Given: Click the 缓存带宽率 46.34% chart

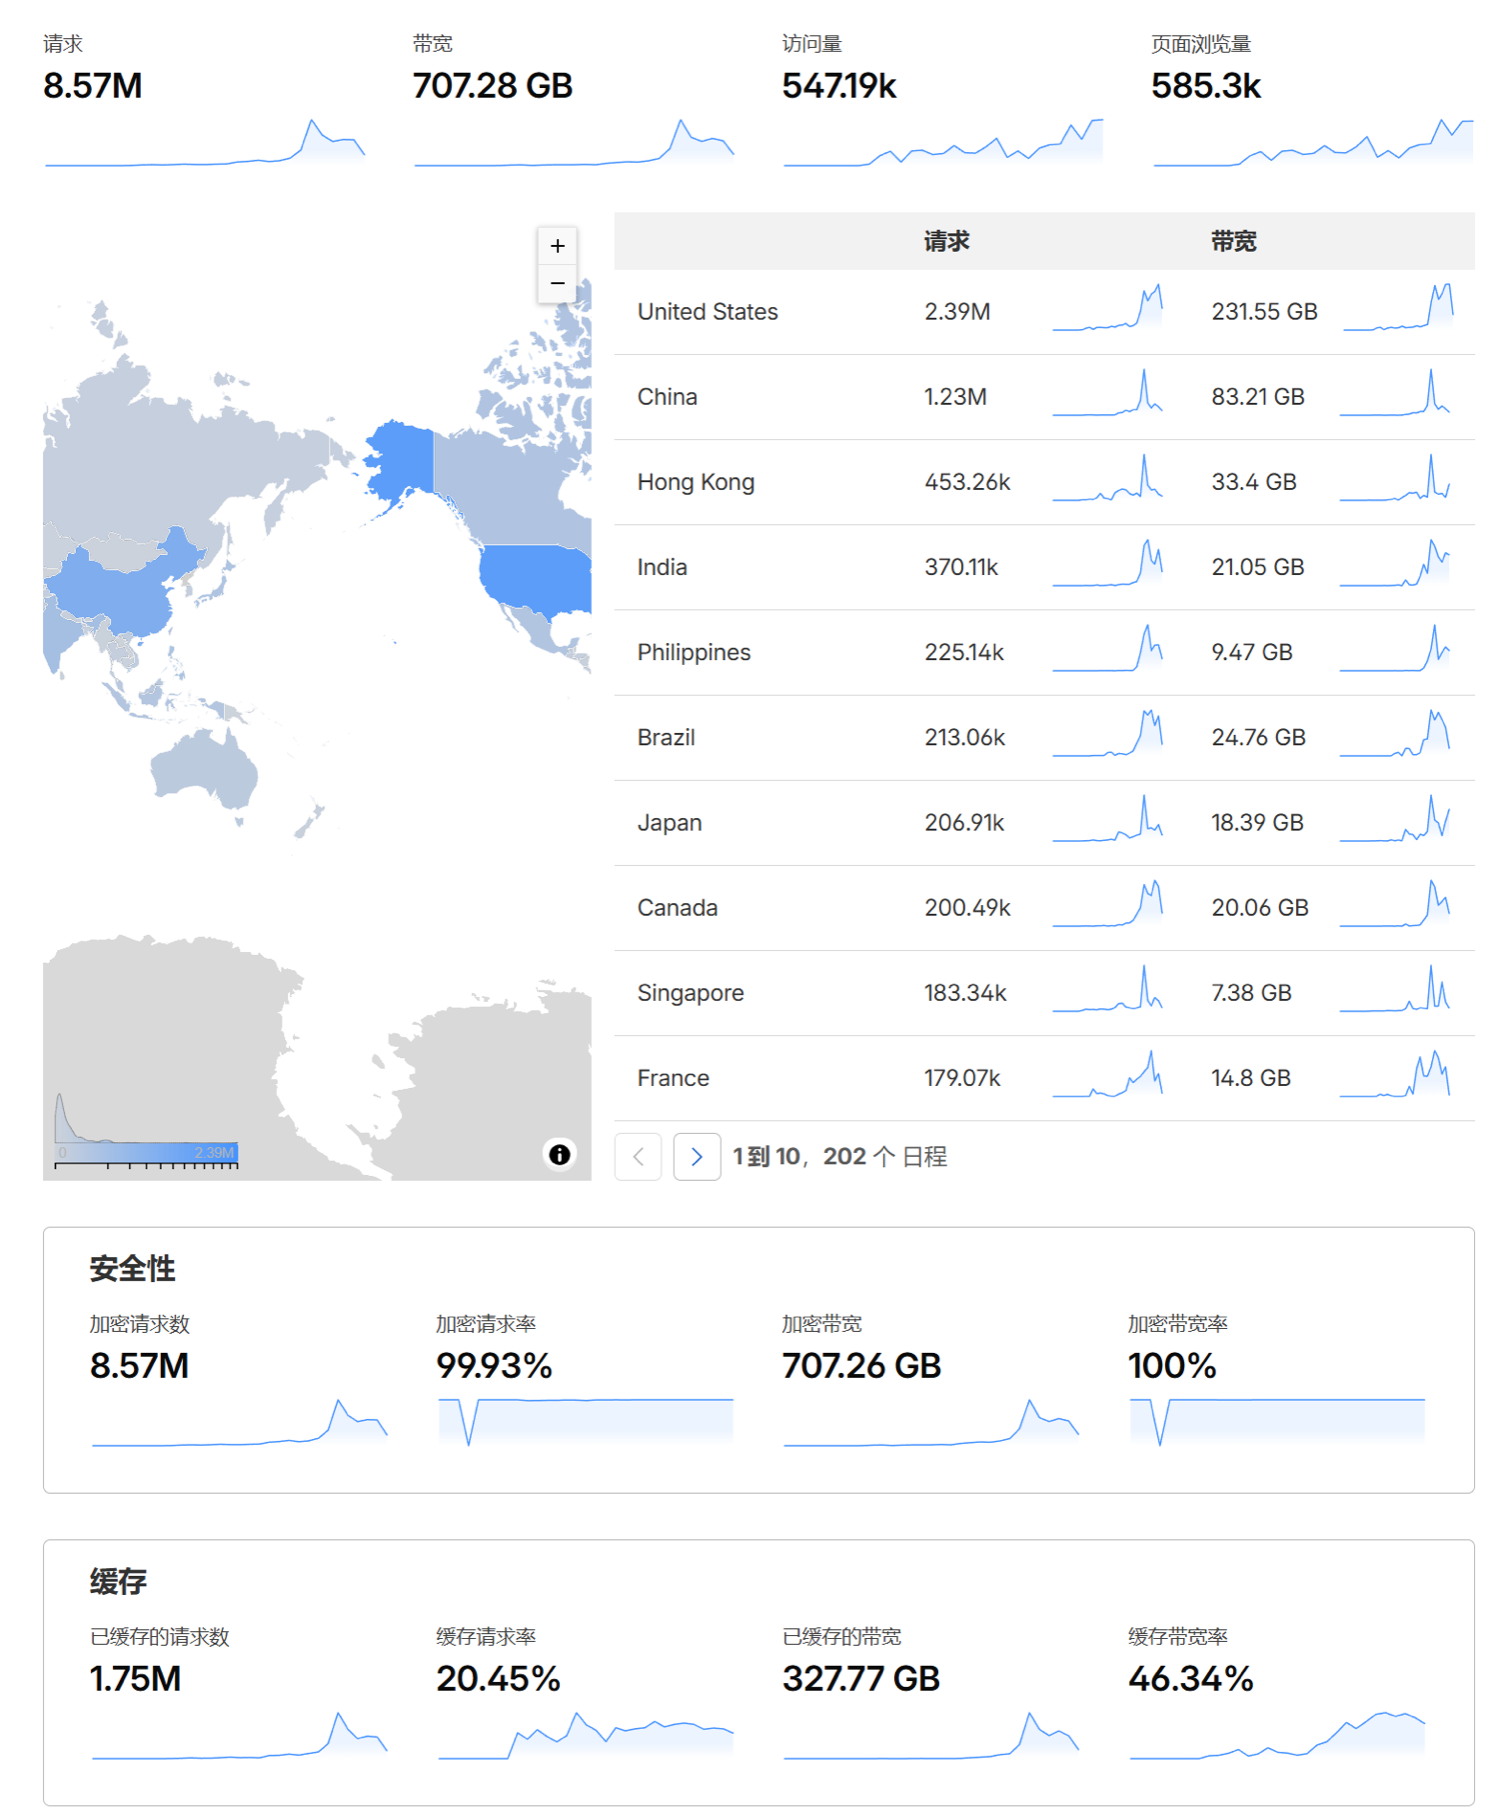Looking at the screenshot, I should (x=1276, y=1735).
